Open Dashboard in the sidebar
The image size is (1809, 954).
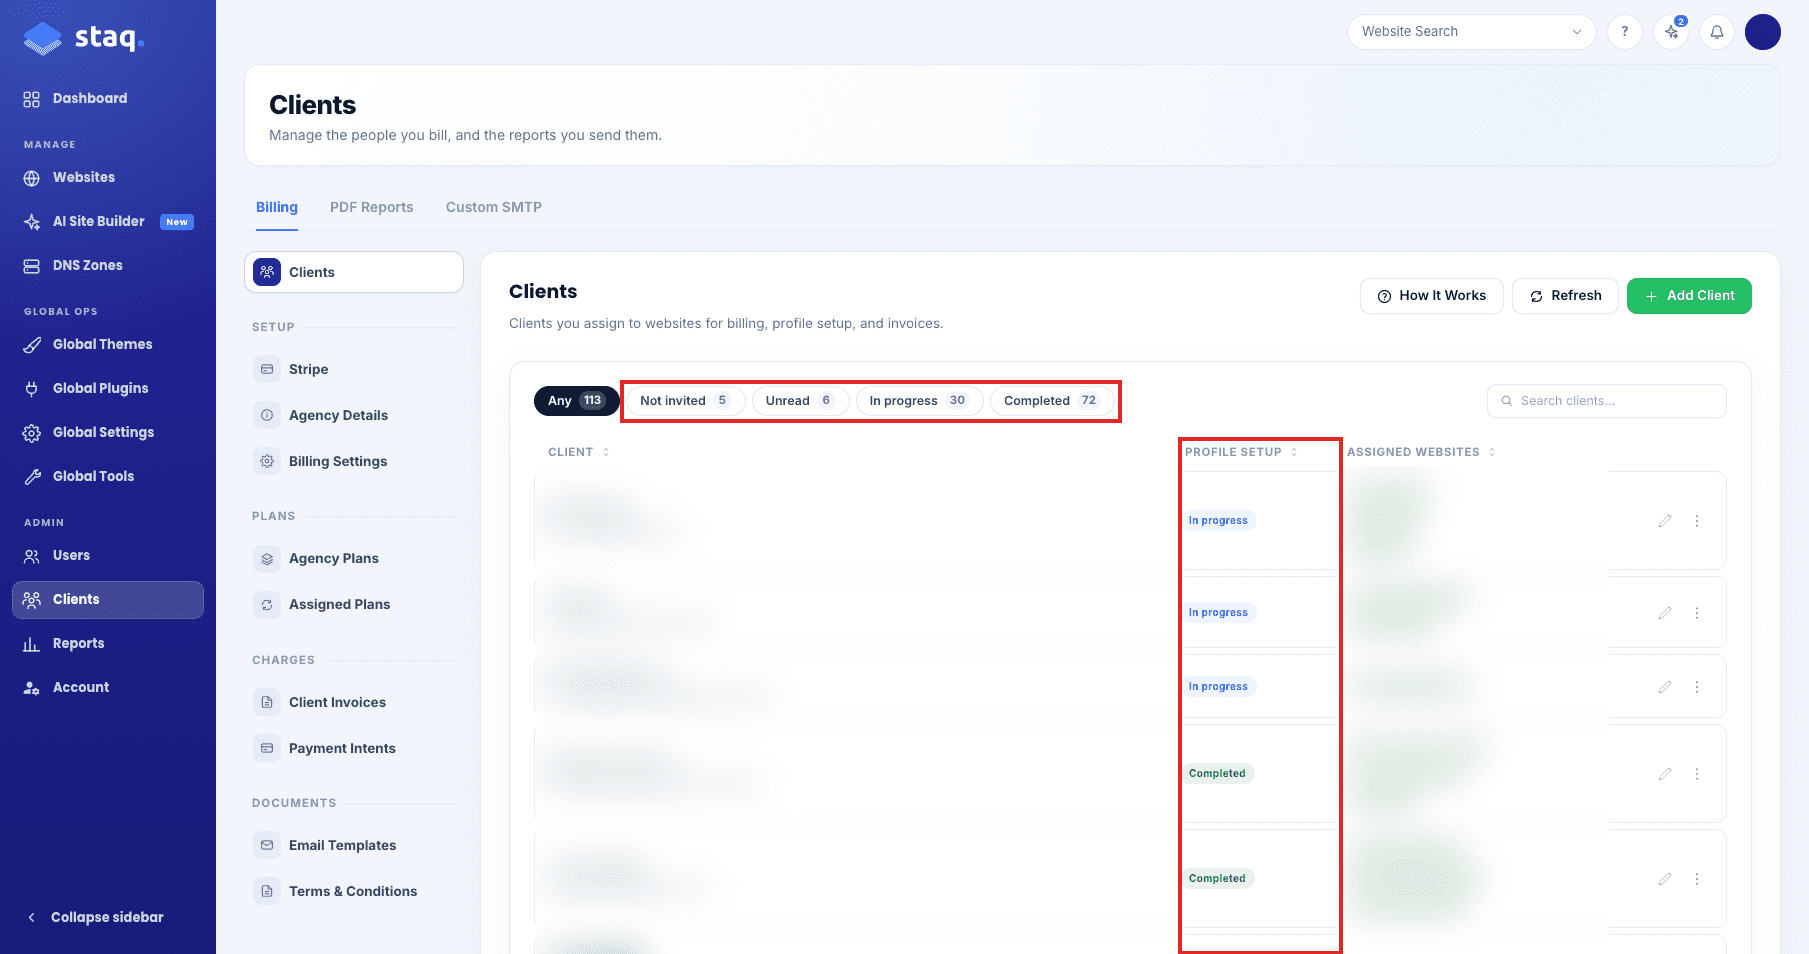(x=107, y=98)
